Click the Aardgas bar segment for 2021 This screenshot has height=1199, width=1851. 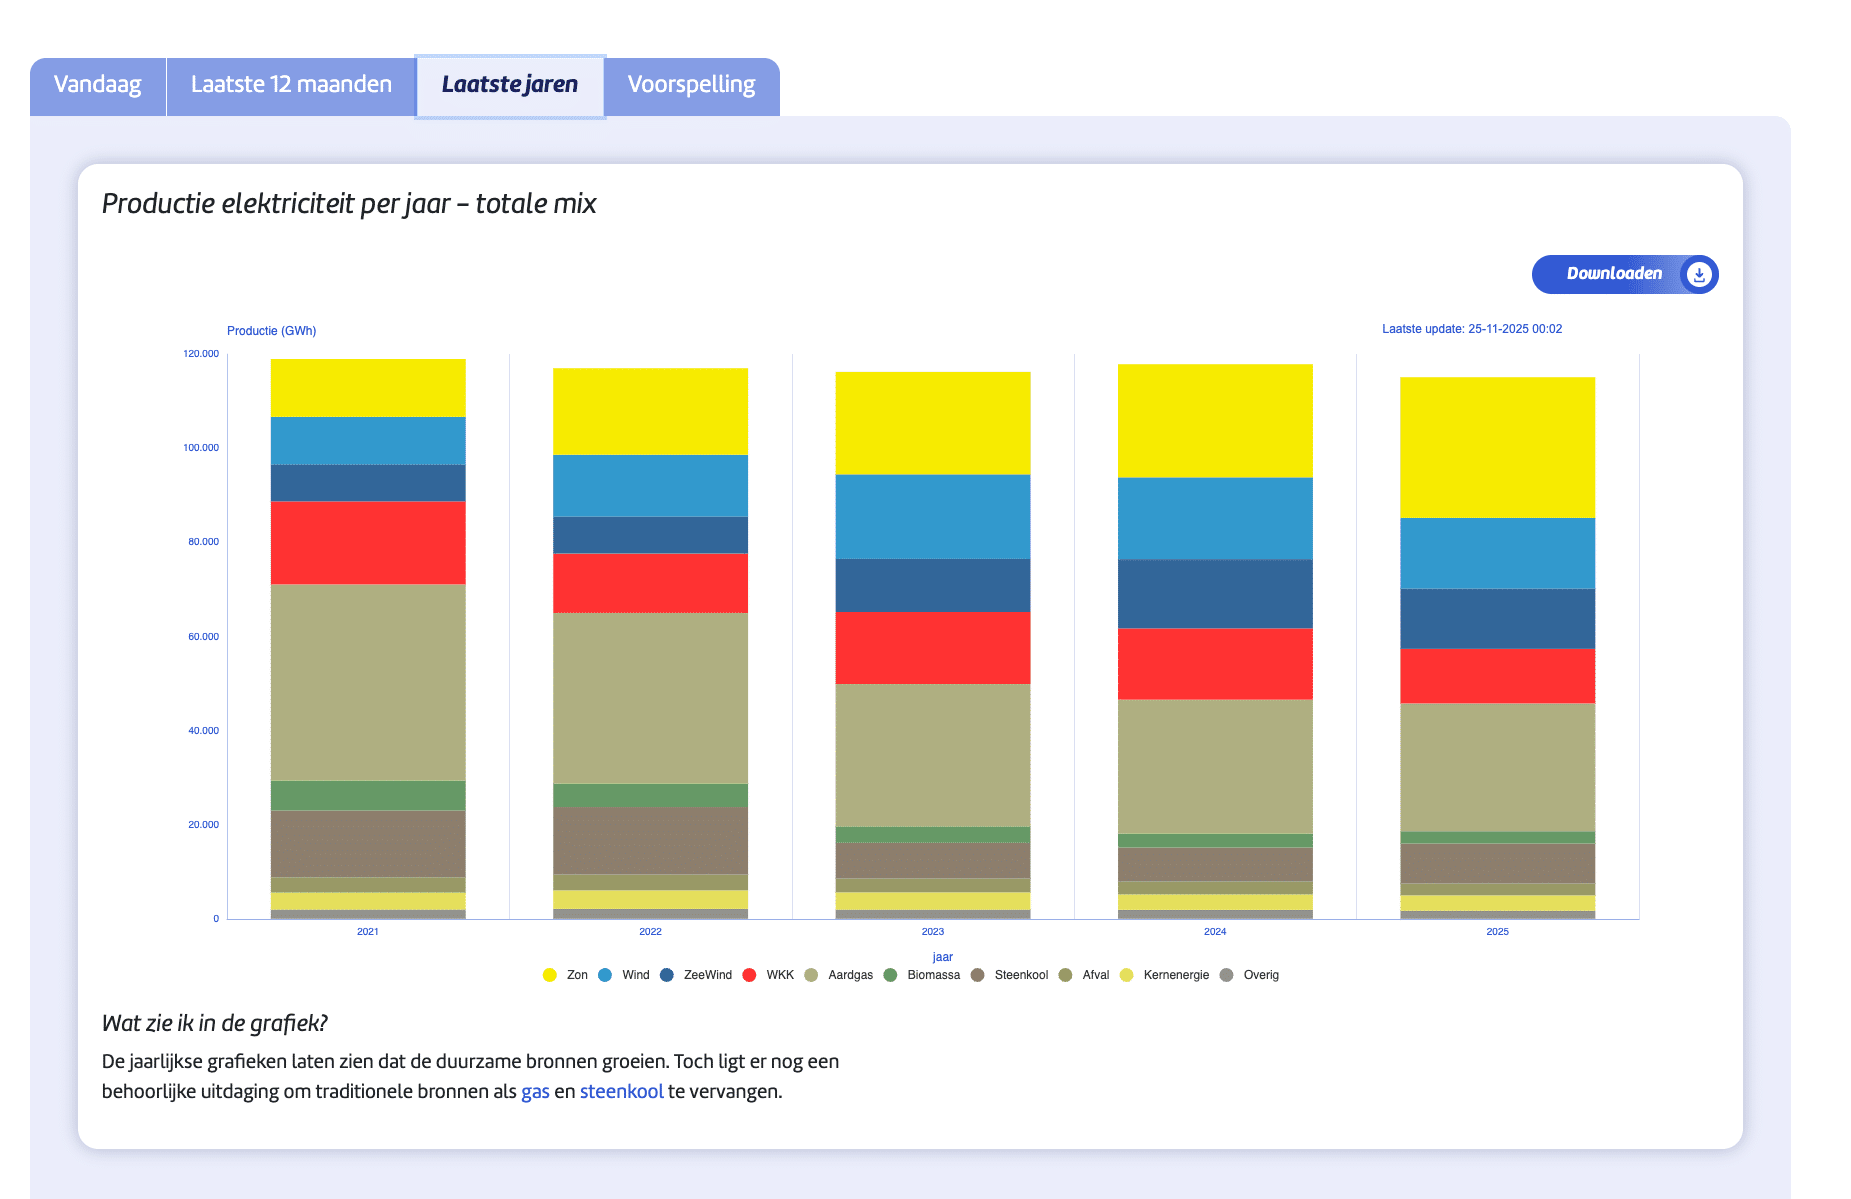click(x=368, y=682)
